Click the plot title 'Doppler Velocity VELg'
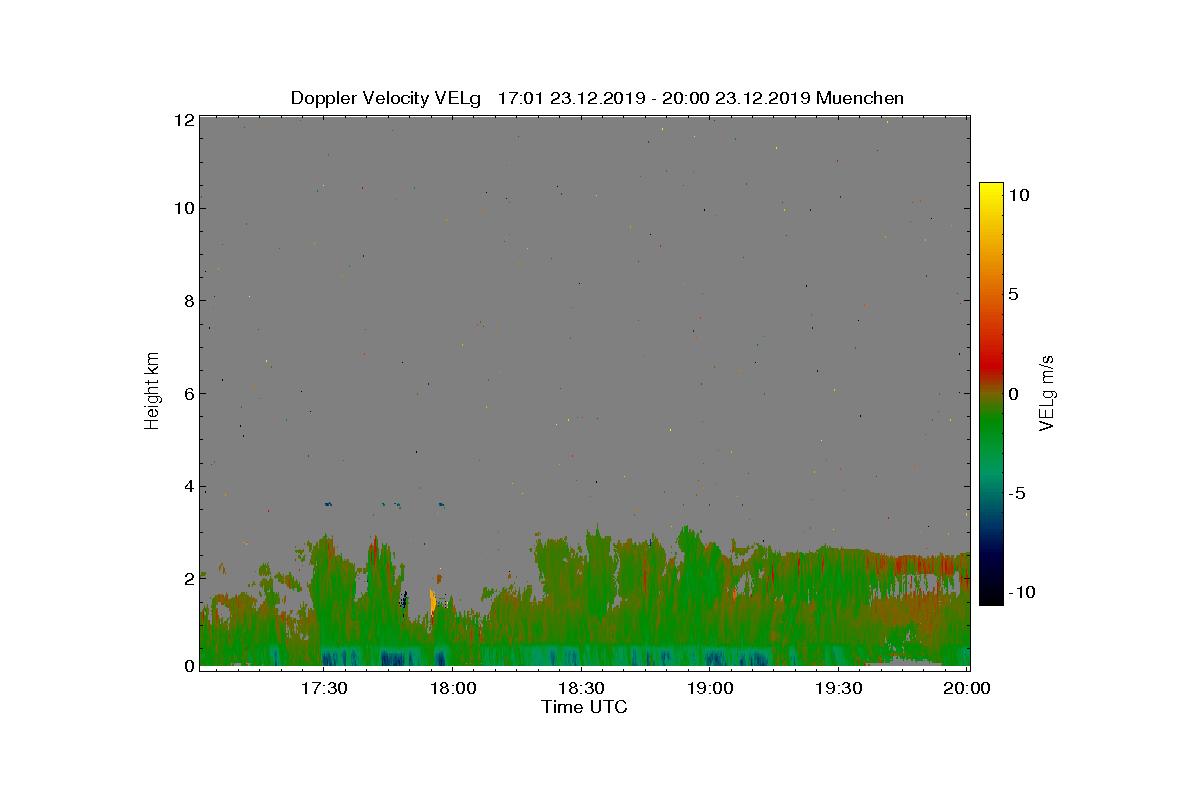This screenshot has width=1200, height=800. (386, 98)
